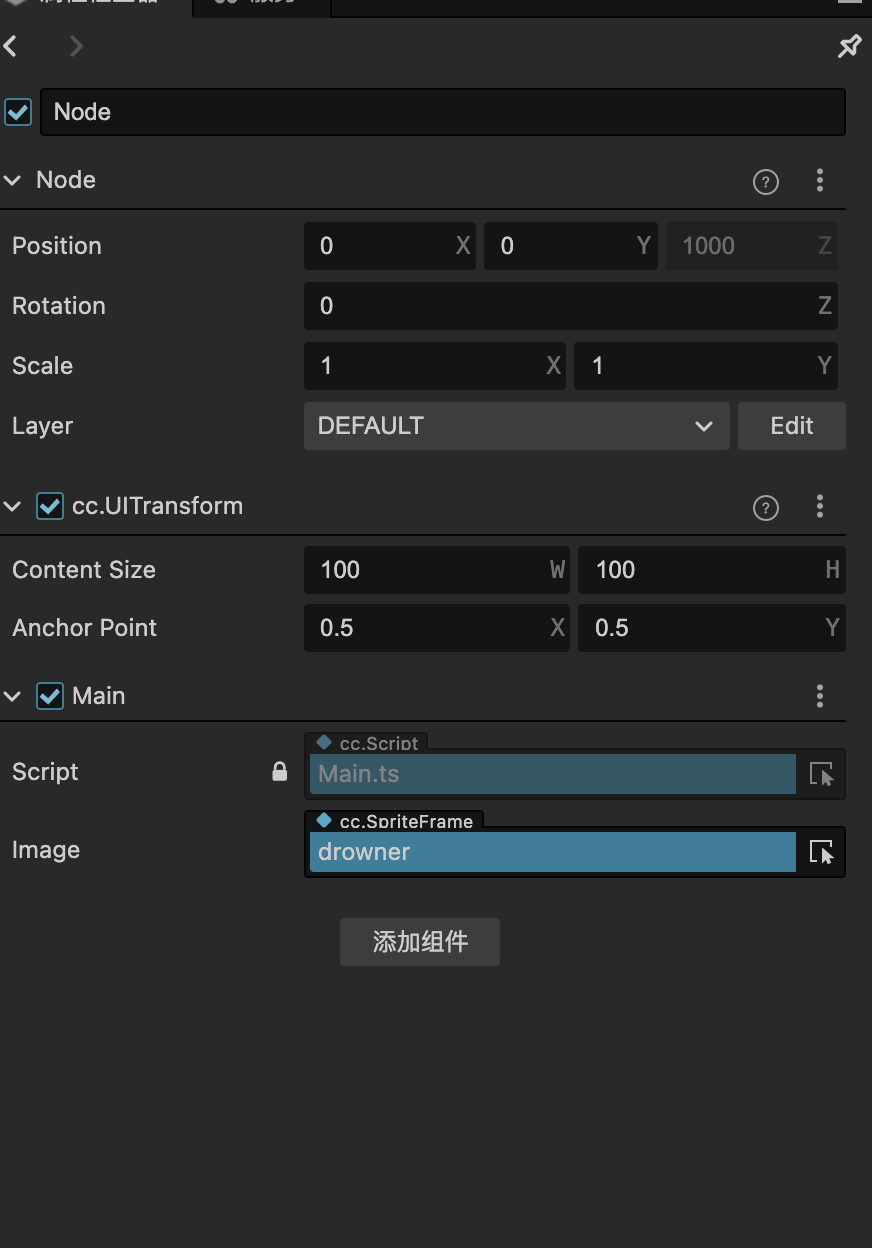Collapse the Node section
872x1248 pixels.
click(13, 180)
